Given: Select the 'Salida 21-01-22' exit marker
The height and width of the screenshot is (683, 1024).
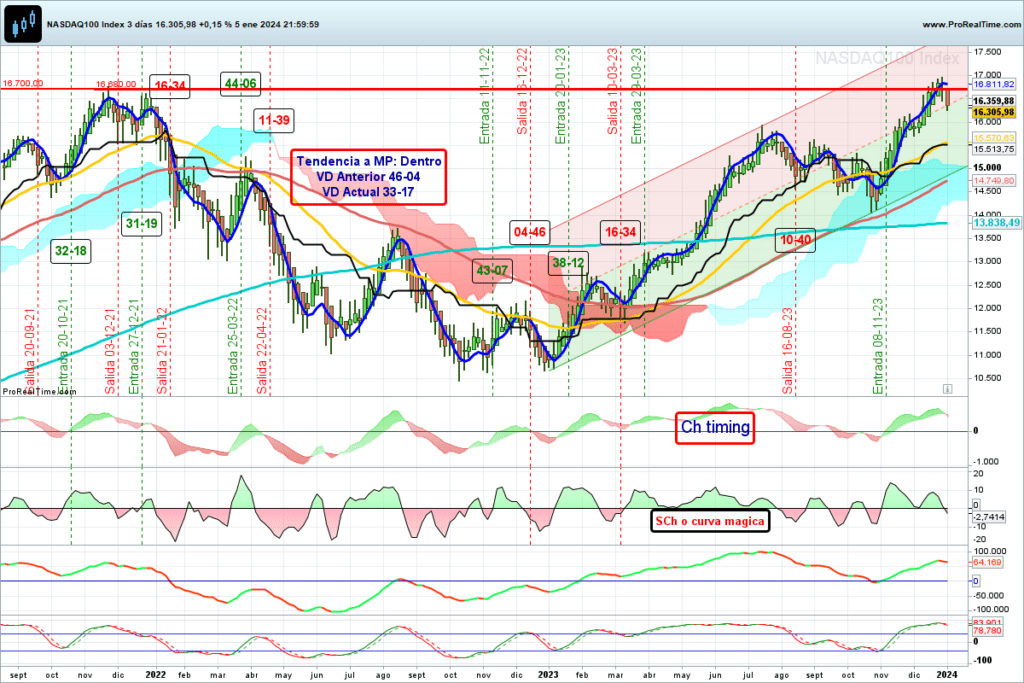Looking at the screenshot, I should (x=162, y=351).
